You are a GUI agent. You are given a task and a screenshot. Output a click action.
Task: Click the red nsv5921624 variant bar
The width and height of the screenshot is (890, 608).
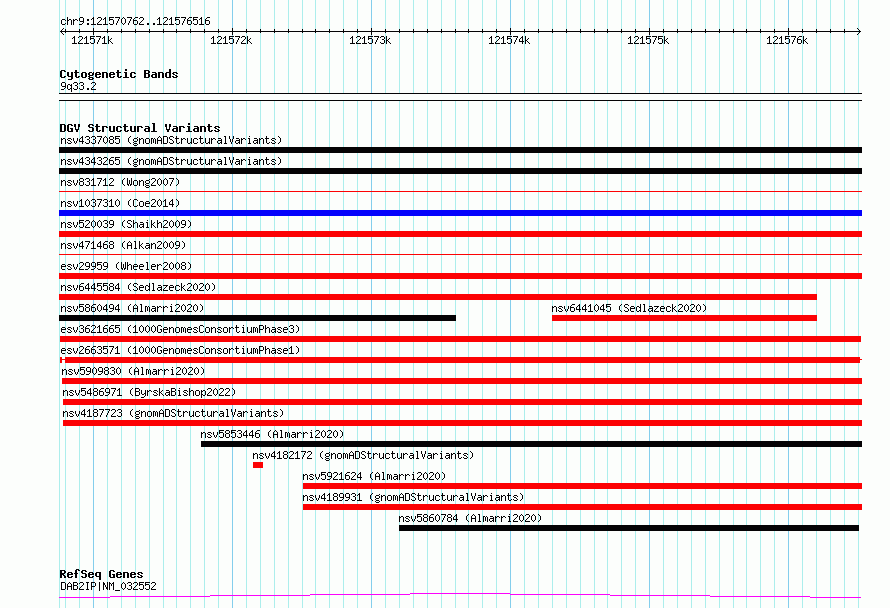tap(582, 486)
